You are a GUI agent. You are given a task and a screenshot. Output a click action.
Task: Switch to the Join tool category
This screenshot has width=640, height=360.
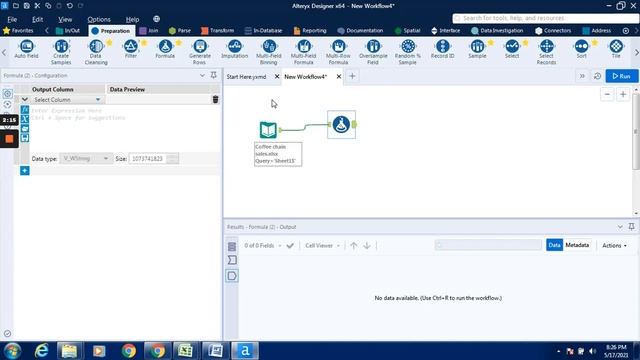click(x=149, y=31)
